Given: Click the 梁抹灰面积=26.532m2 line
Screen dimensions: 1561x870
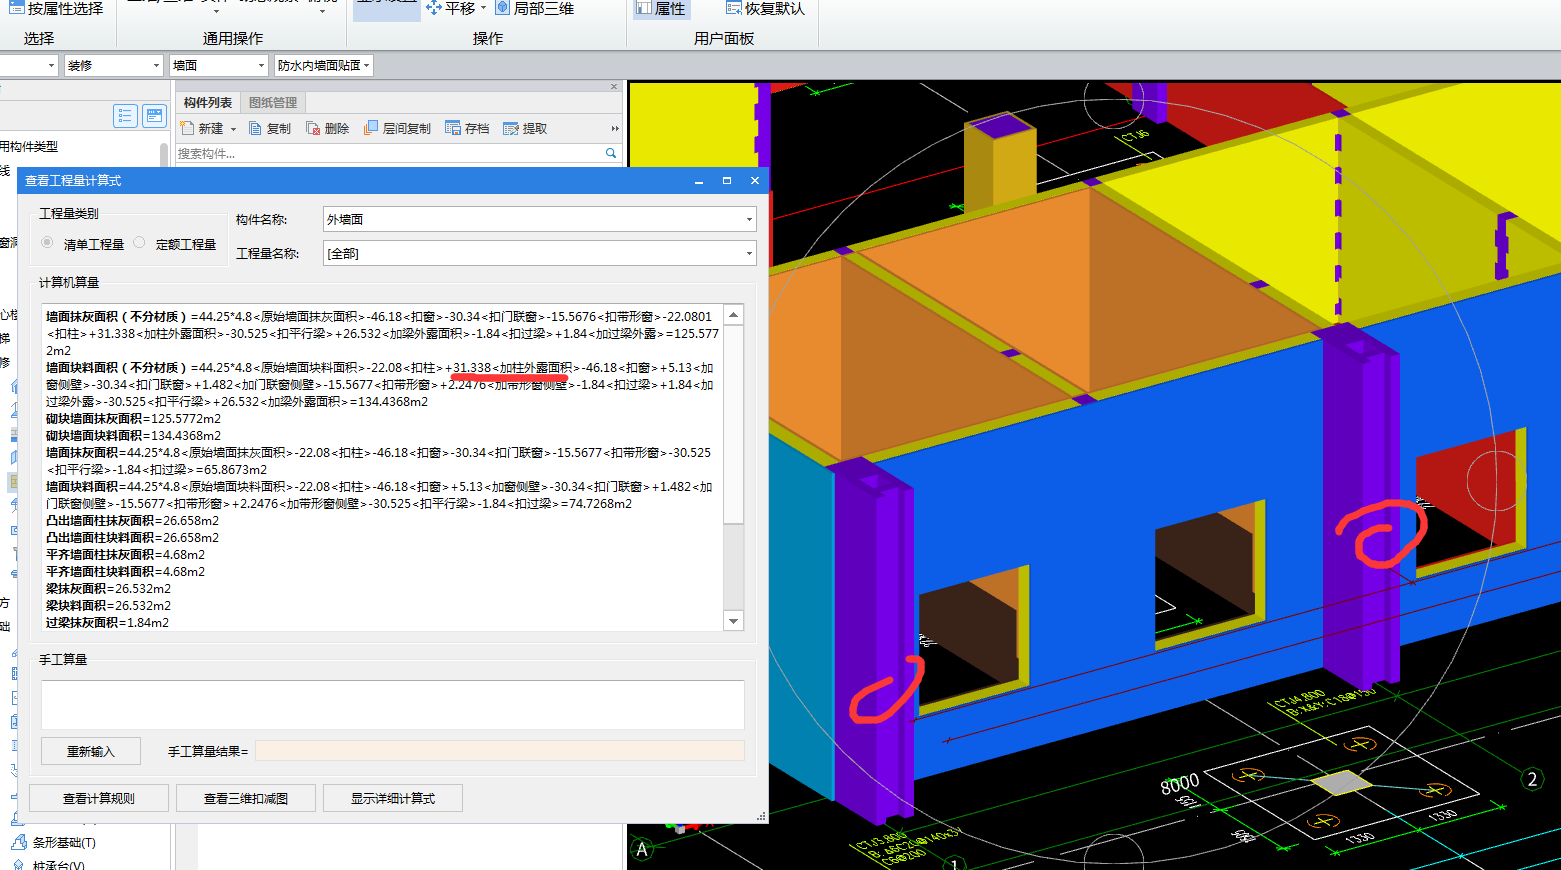Looking at the screenshot, I should [108, 588].
